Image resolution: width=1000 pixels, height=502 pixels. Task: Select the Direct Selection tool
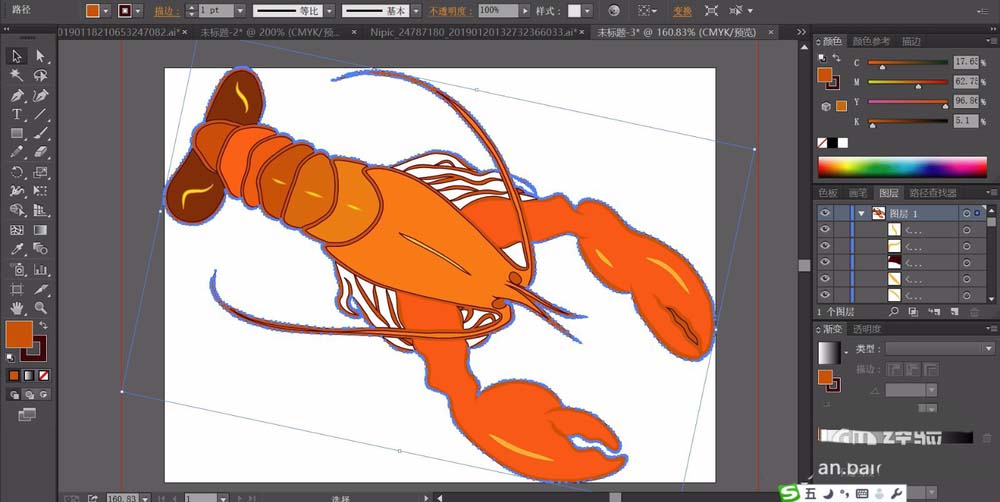pyautogui.click(x=40, y=56)
